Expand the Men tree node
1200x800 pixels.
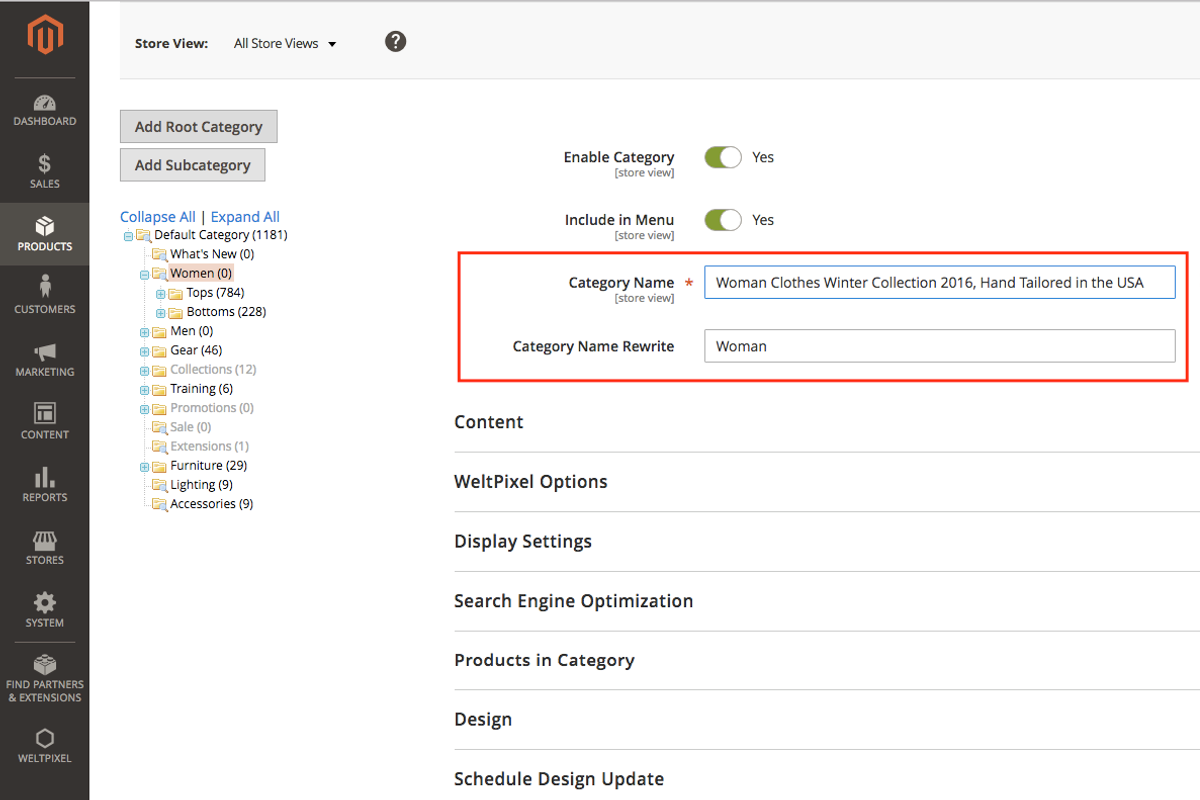tap(145, 332)
